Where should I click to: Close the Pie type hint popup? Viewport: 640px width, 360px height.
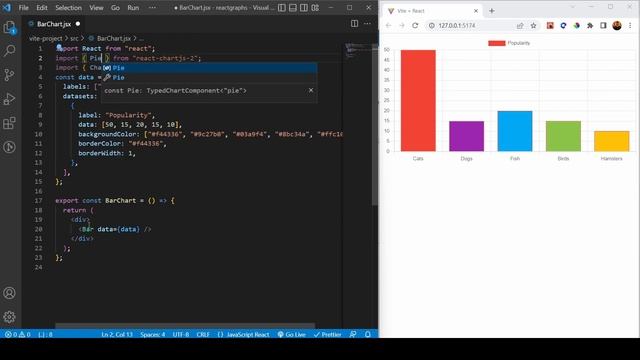(311, 90)
